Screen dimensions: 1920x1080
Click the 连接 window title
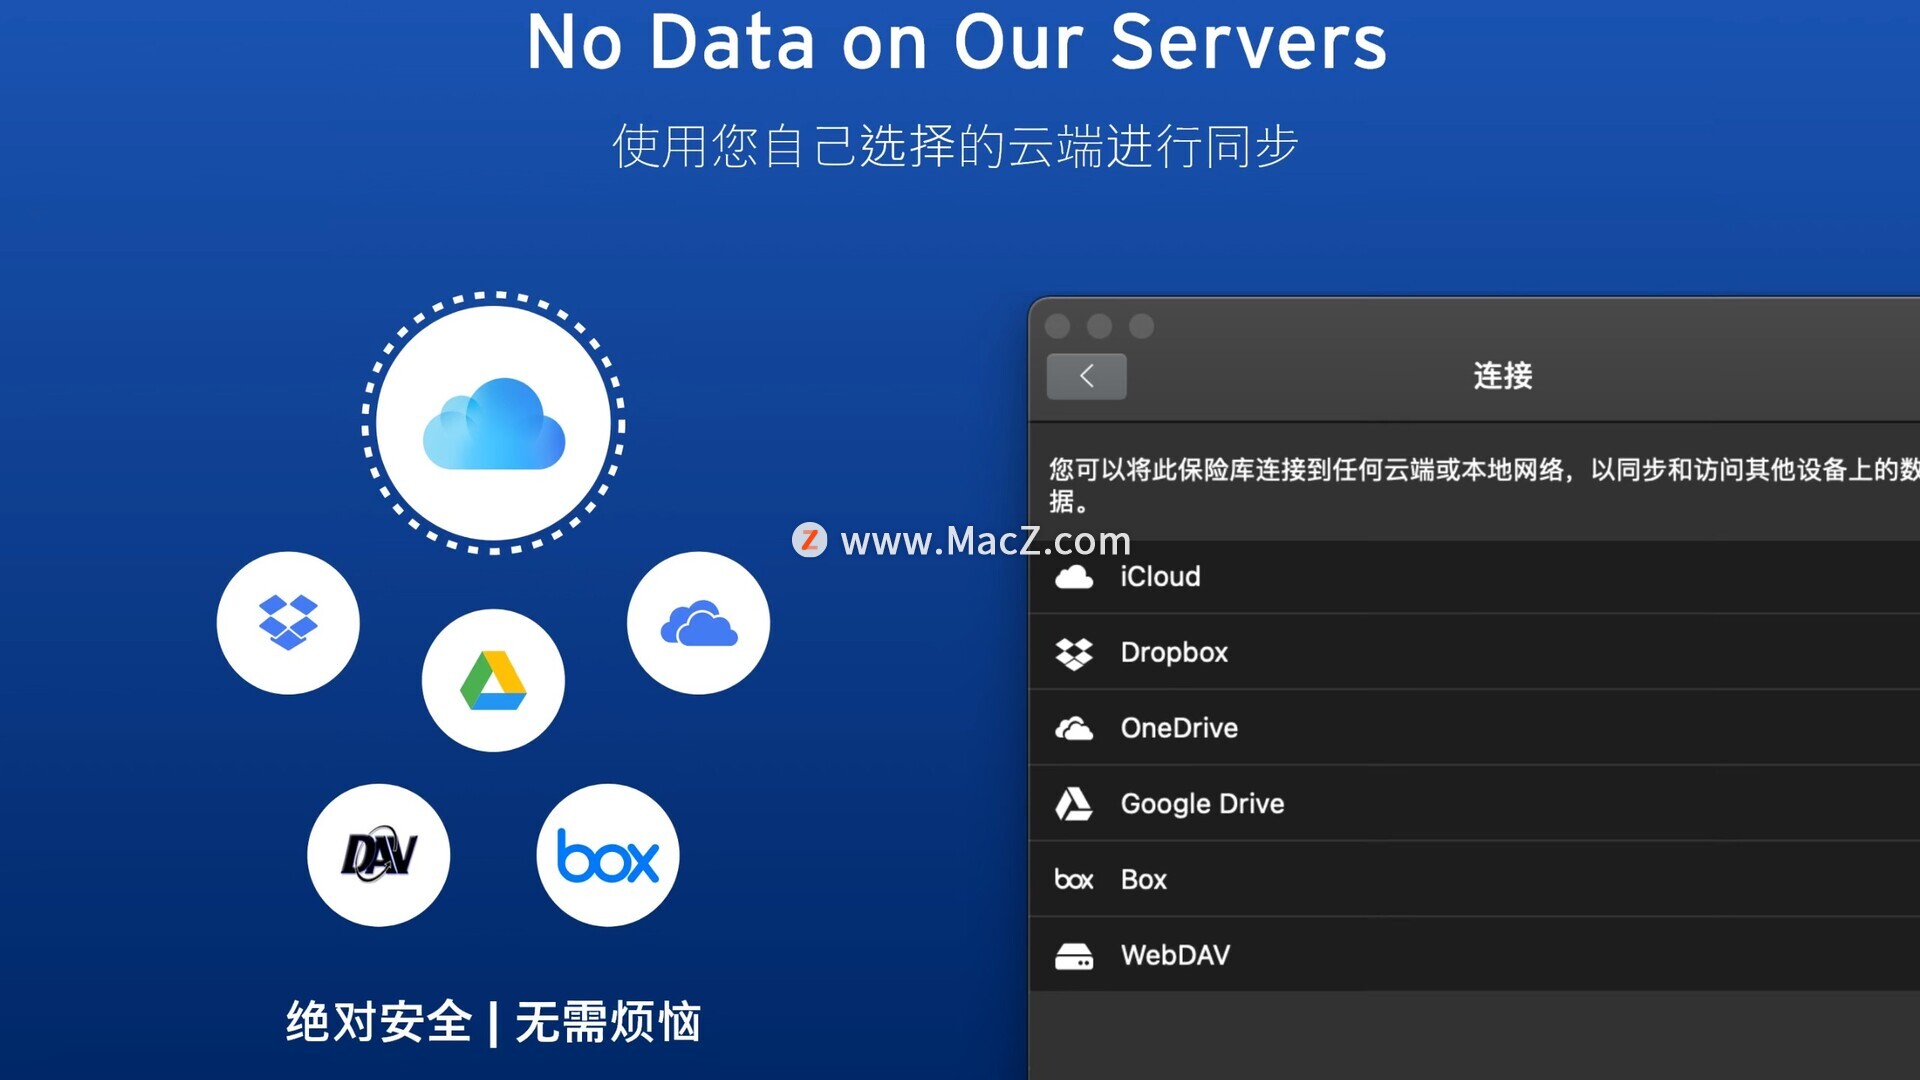coord(1502,376)
